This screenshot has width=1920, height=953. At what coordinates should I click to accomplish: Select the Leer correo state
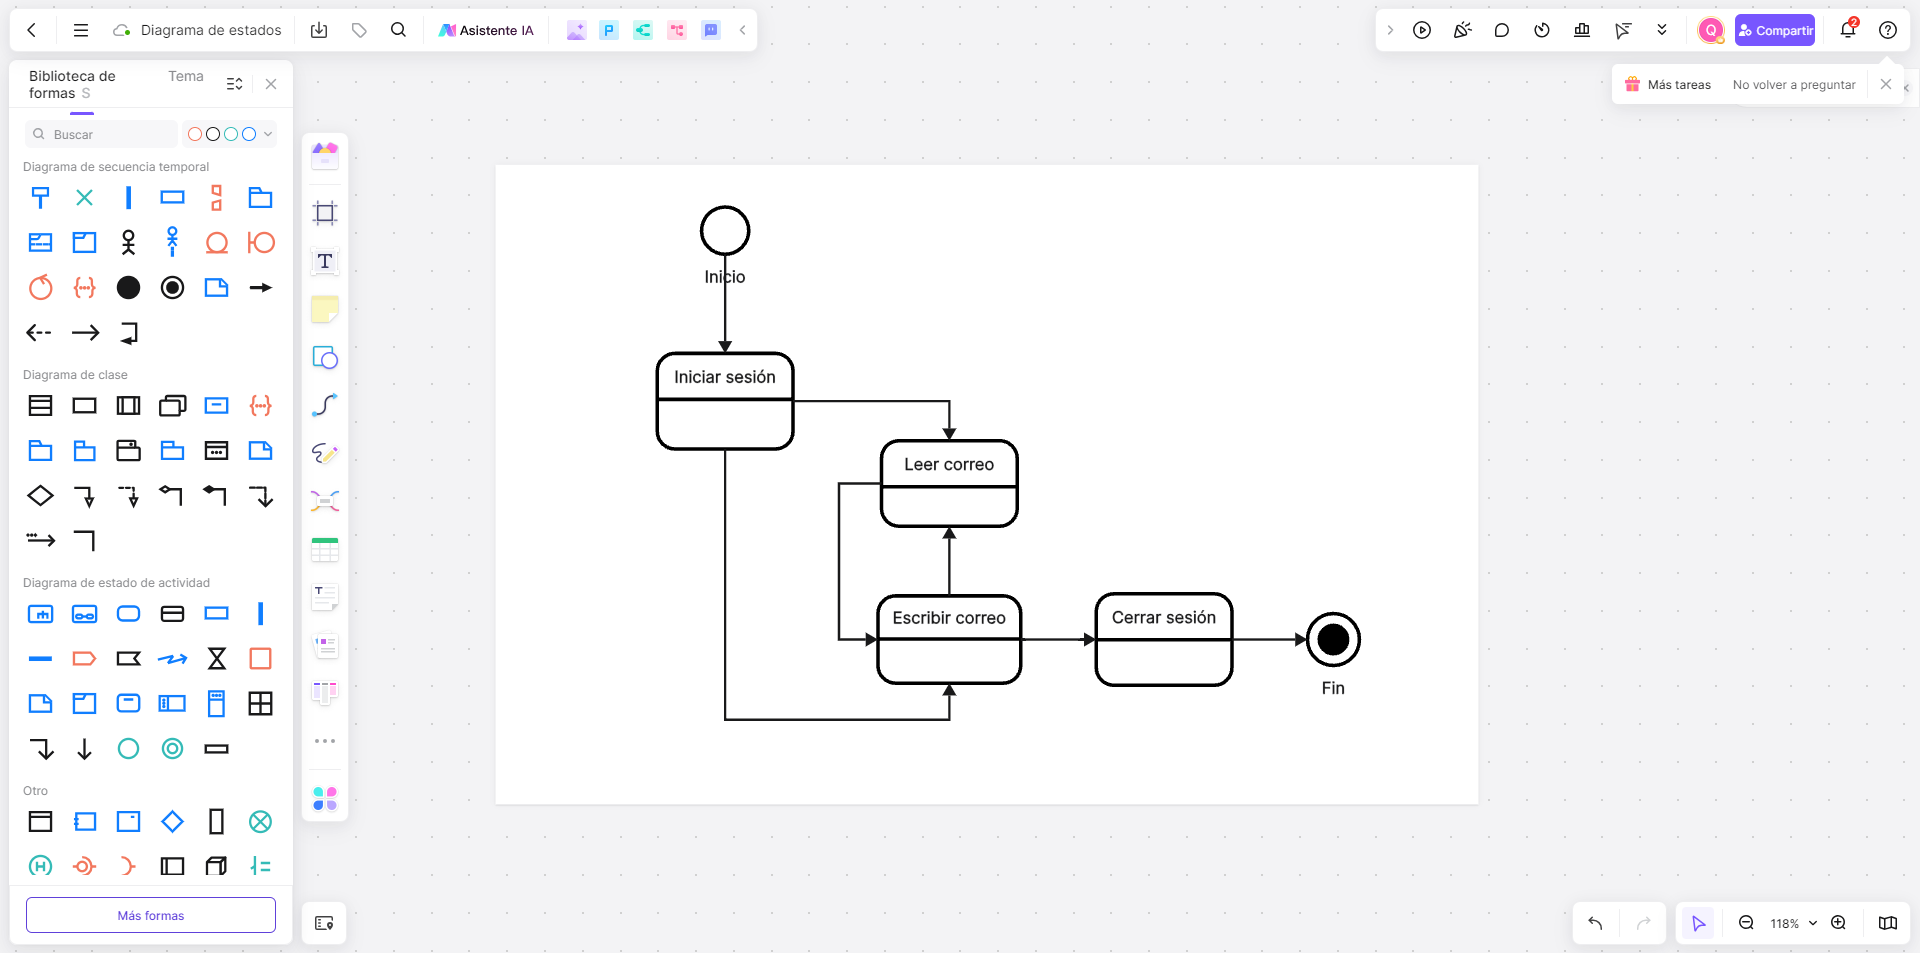click(949, 484)
